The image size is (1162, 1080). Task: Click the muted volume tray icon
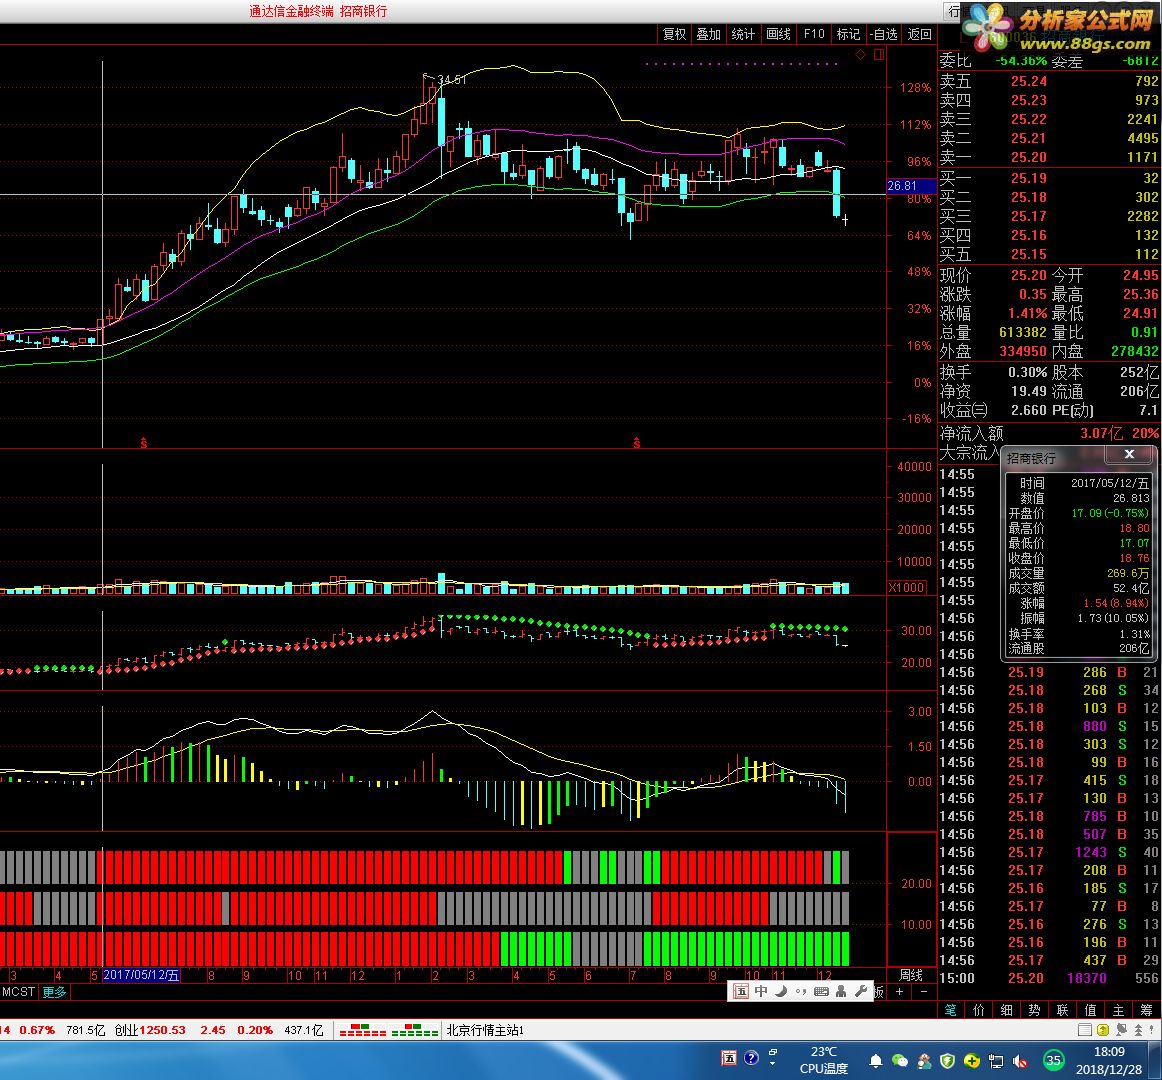click(1020, 1061)
